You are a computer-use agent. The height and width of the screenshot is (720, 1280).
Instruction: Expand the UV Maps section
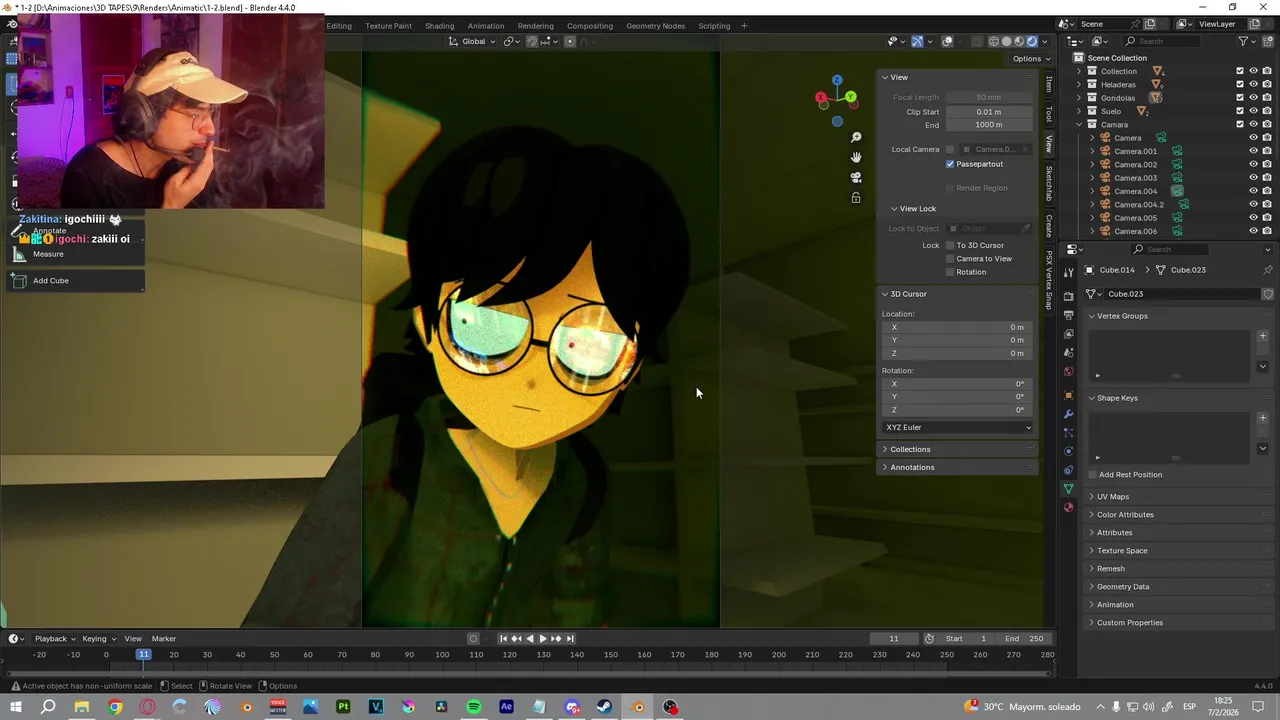(1113, 496)
